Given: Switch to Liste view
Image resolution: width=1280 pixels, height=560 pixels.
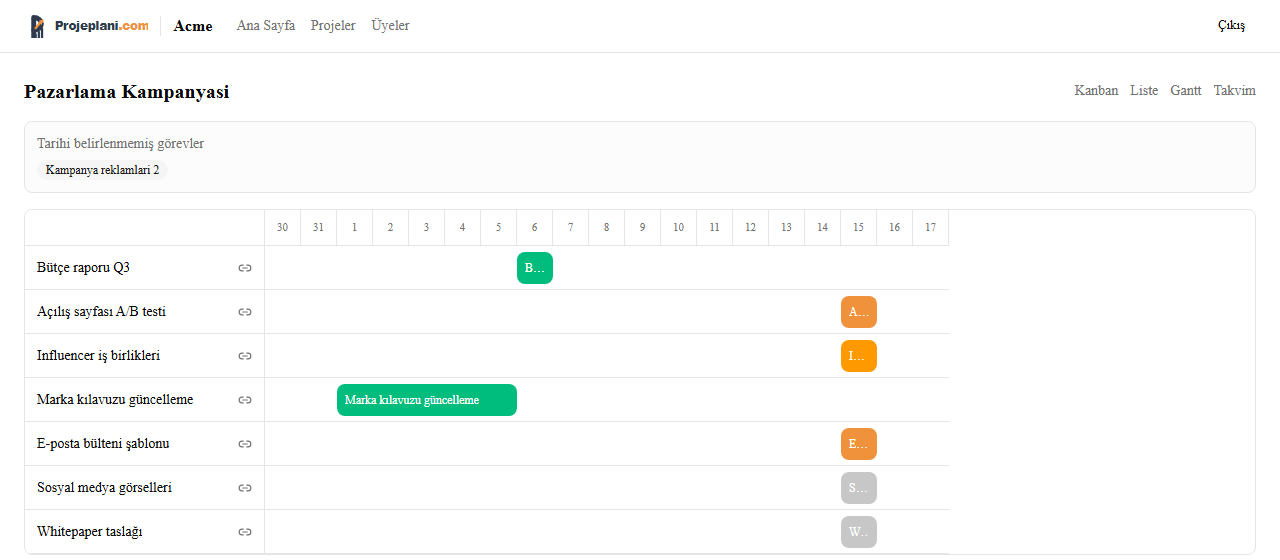Looking at the screenshot, I should pyautogui.click(x=1144, y=91).
